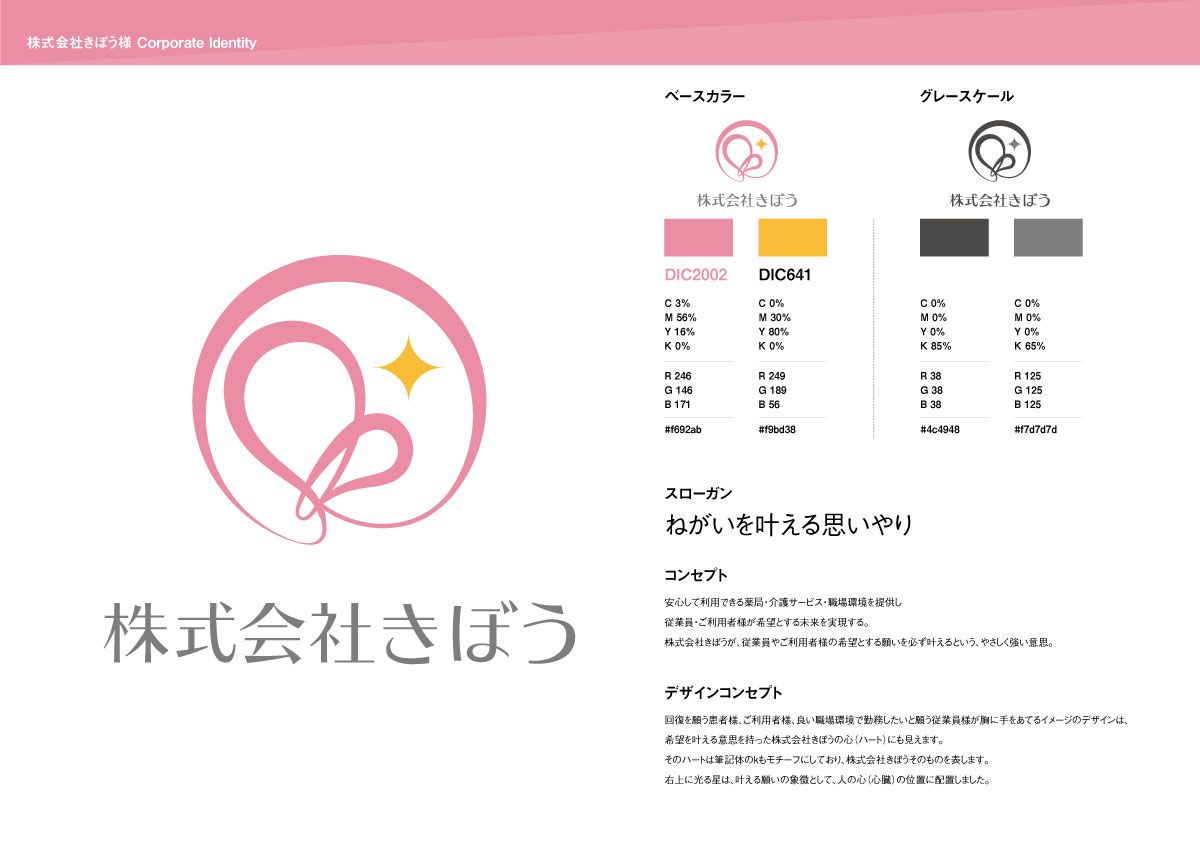Click the 'C 3%' value
1200x848 pixels.
click(678, 303)
